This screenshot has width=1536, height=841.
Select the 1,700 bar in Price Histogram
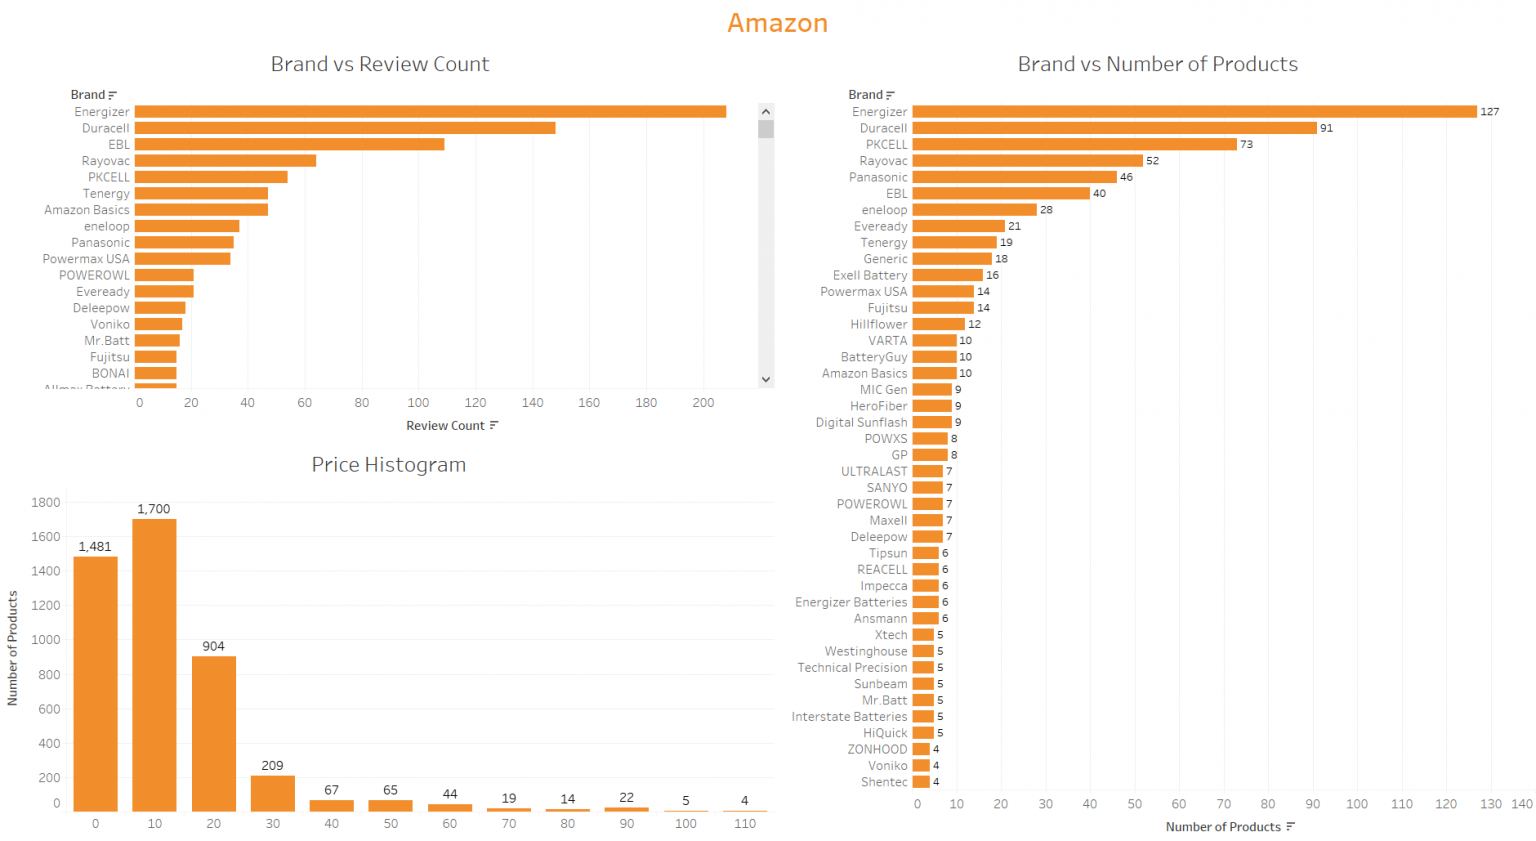pyautogui.click(x=154, y=665)
